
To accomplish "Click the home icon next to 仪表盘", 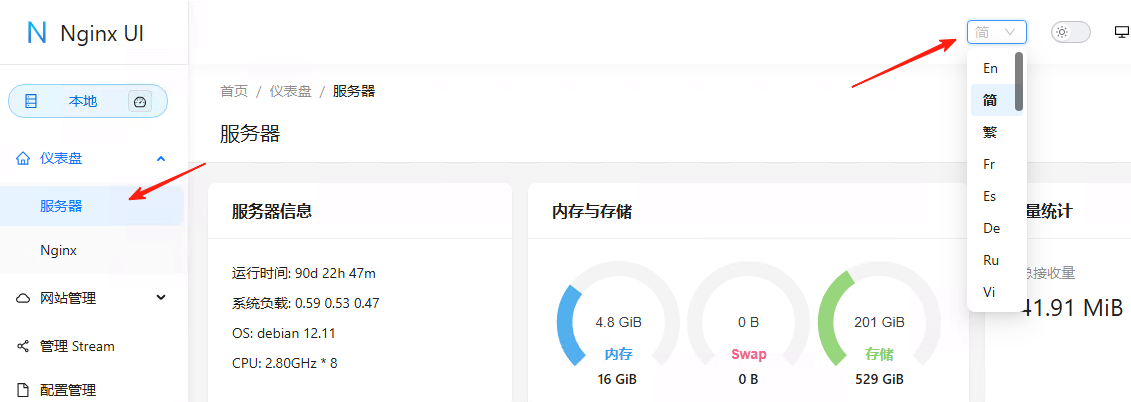I will click(x=23, y=158).
